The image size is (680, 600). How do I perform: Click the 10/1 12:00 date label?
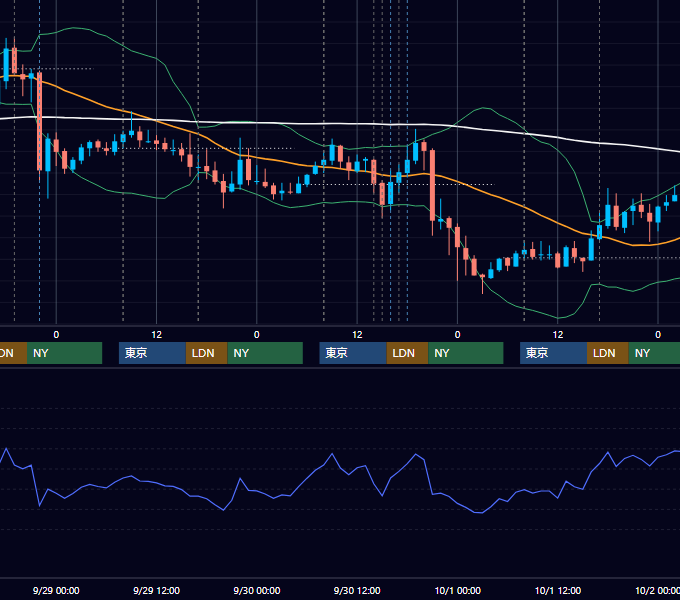coord(558,590)
